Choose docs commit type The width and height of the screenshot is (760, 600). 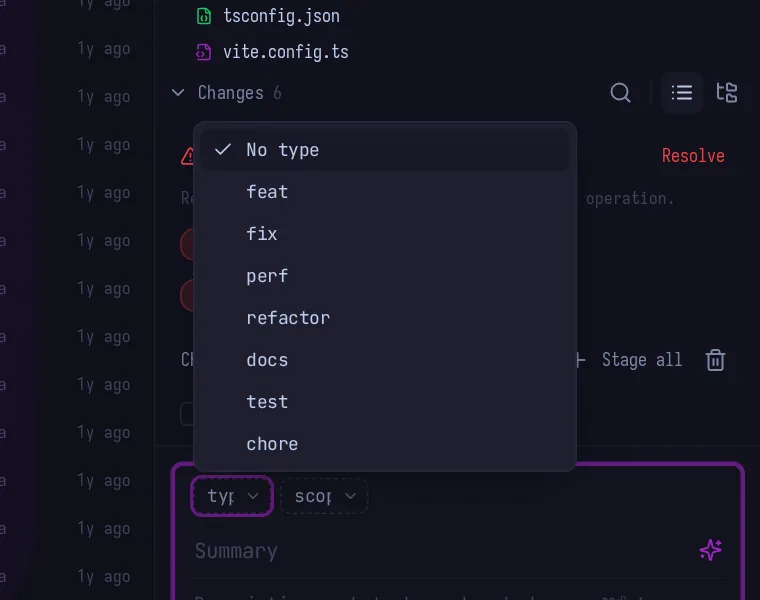[x=384, y=360]
